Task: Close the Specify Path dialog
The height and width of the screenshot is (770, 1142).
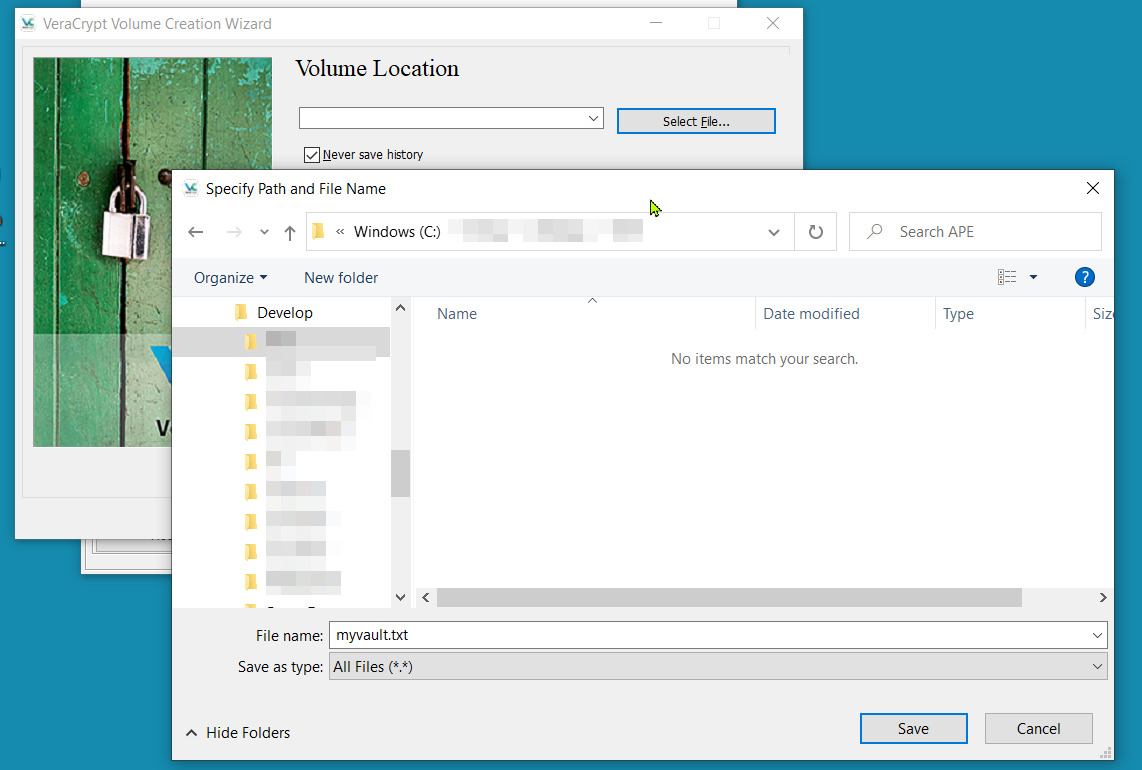Action: (1092, 189)
